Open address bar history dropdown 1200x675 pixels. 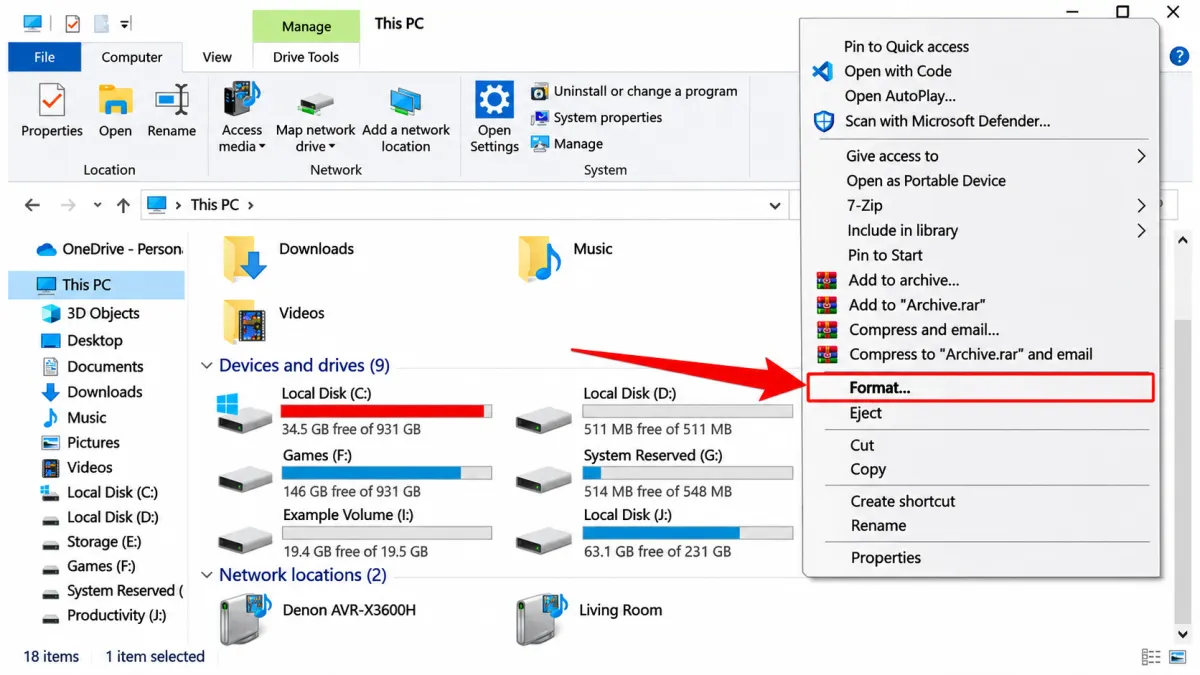[x=775, y=205]
